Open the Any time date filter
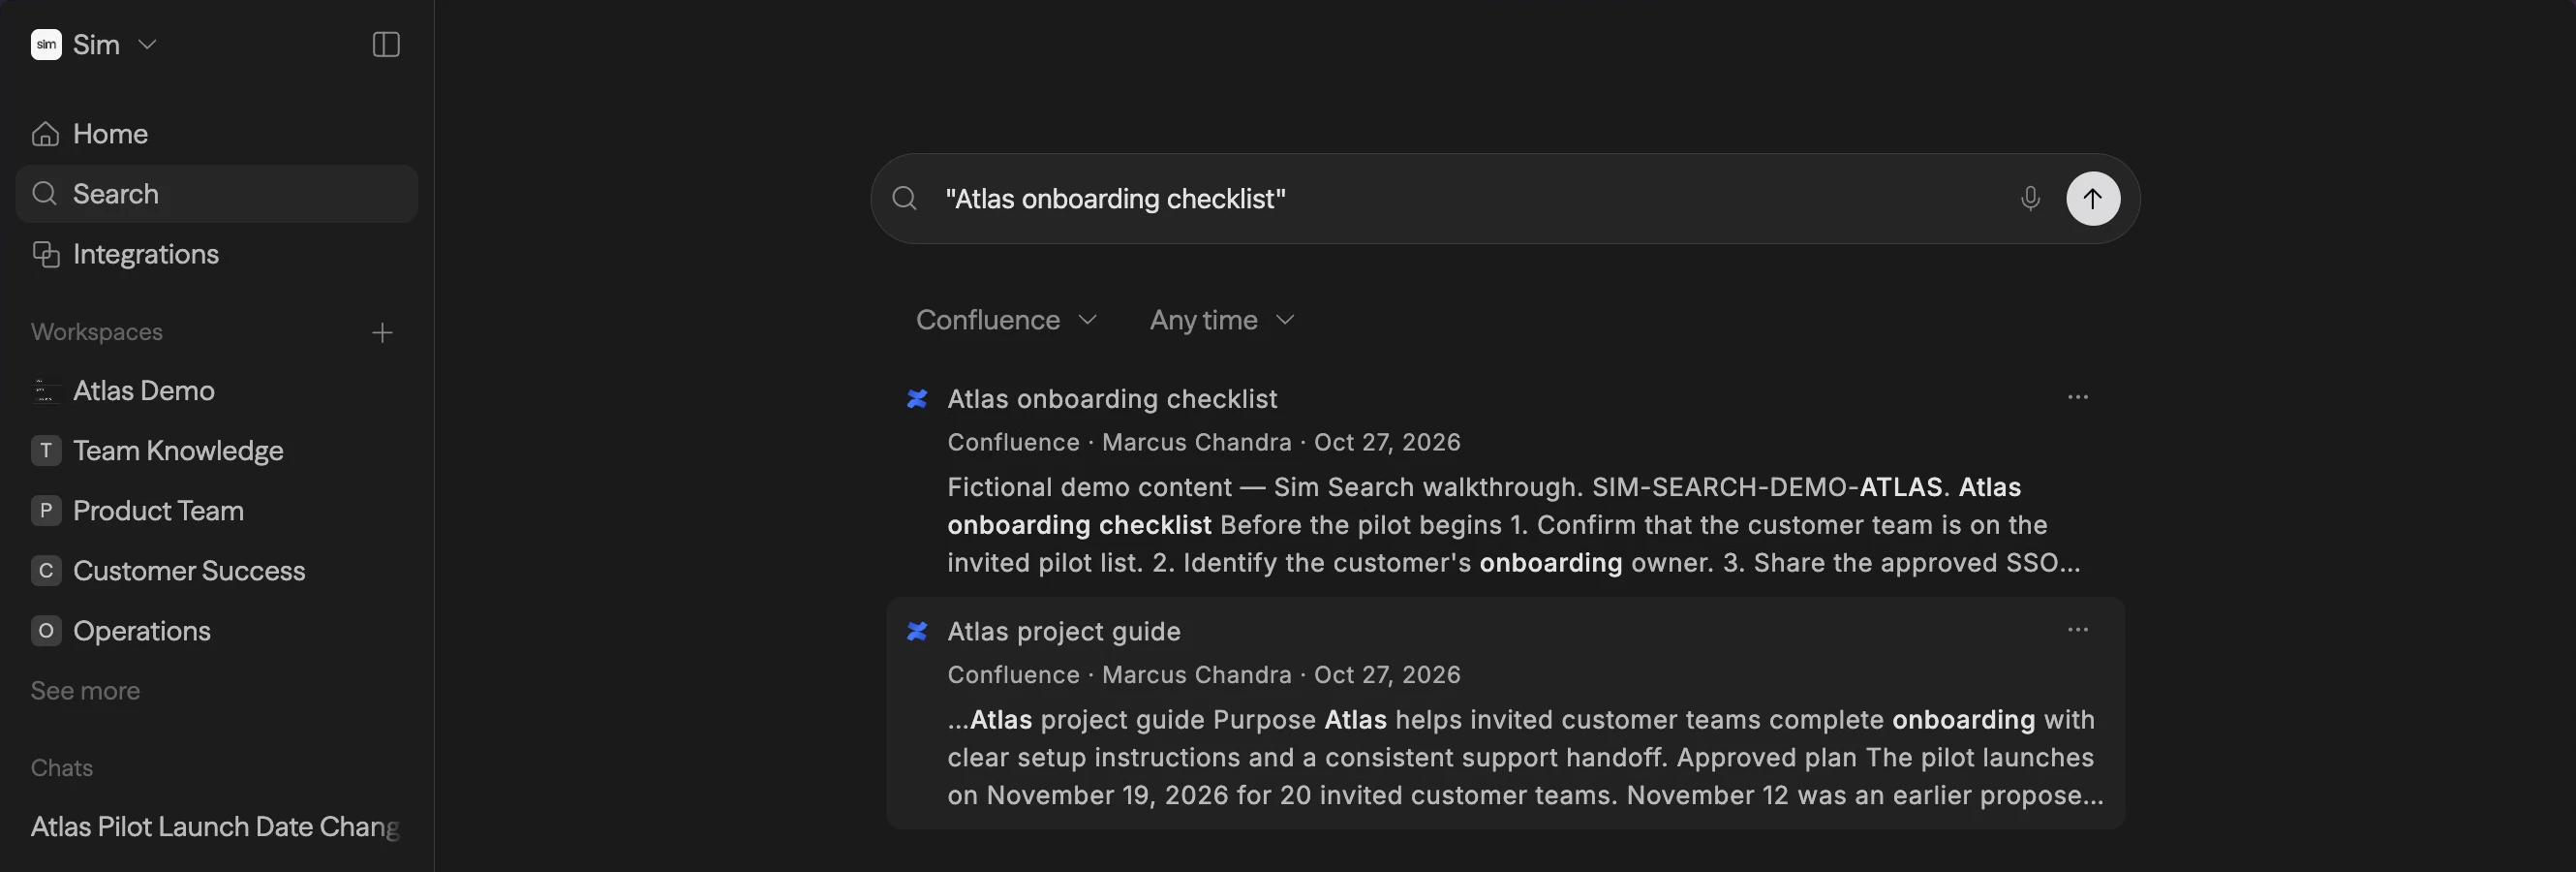 [1222, 320]
